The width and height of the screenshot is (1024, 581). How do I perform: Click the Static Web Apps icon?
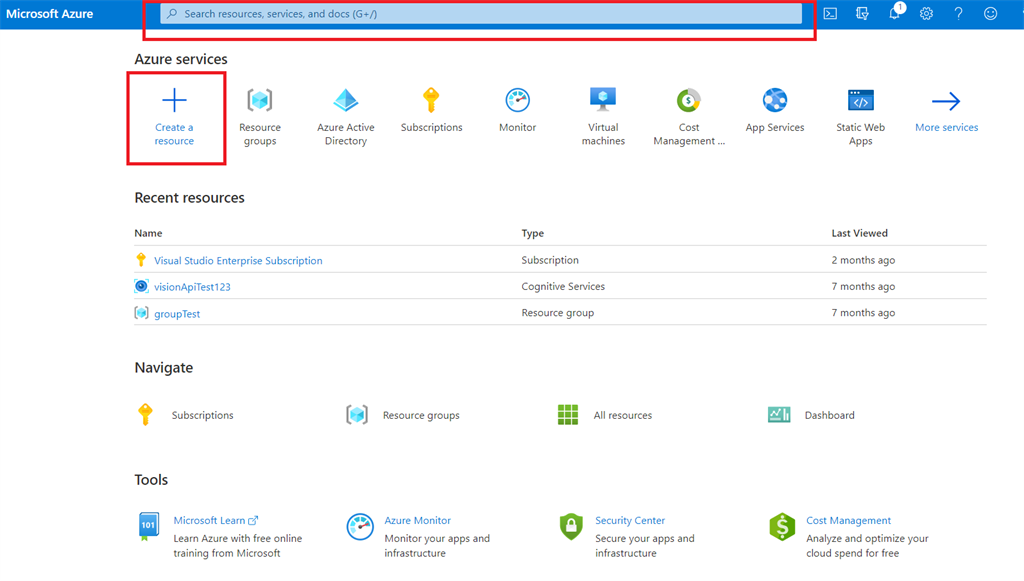pos(860,100)
